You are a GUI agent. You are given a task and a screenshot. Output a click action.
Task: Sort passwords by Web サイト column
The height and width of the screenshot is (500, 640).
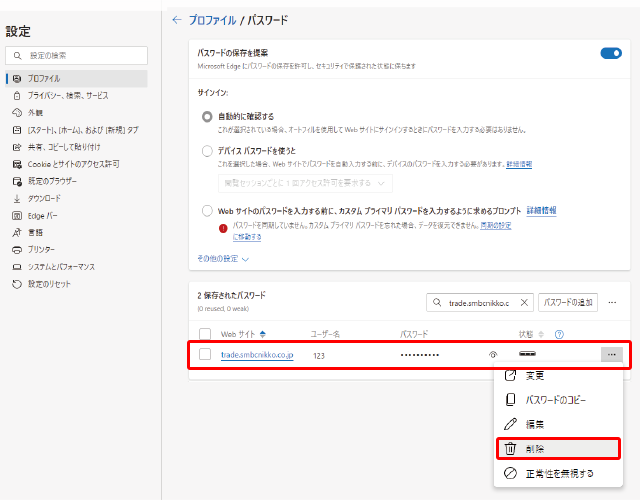[243, 334]
